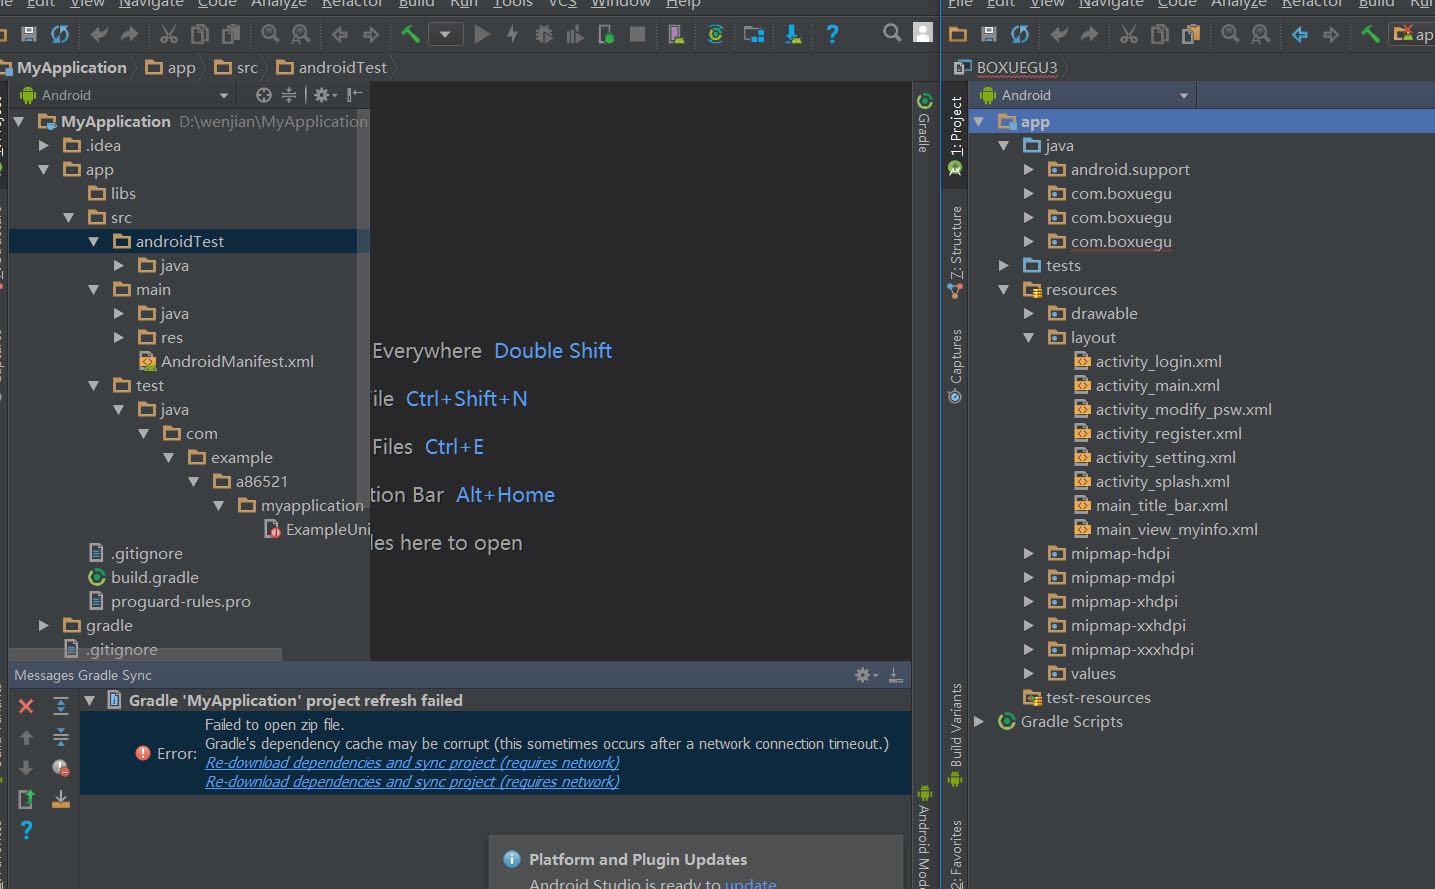
Task: Run the app with the play icon
Action: [482, 35]
